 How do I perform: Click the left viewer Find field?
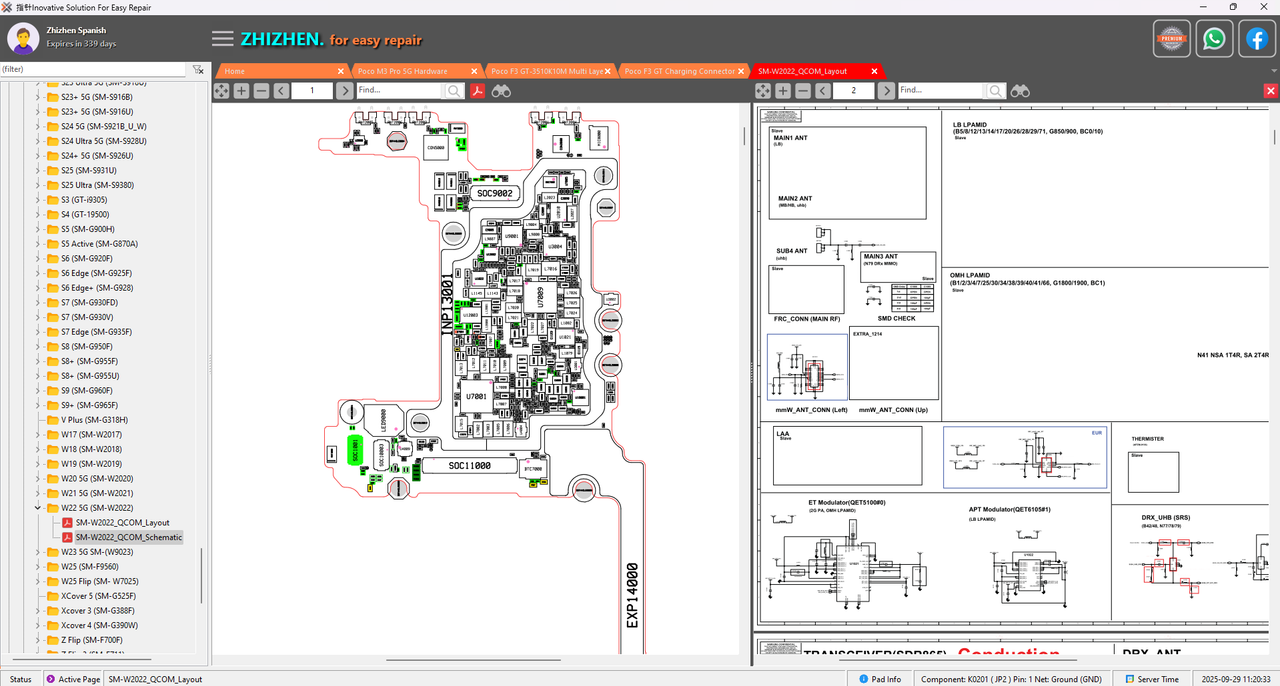coord(399,91)
